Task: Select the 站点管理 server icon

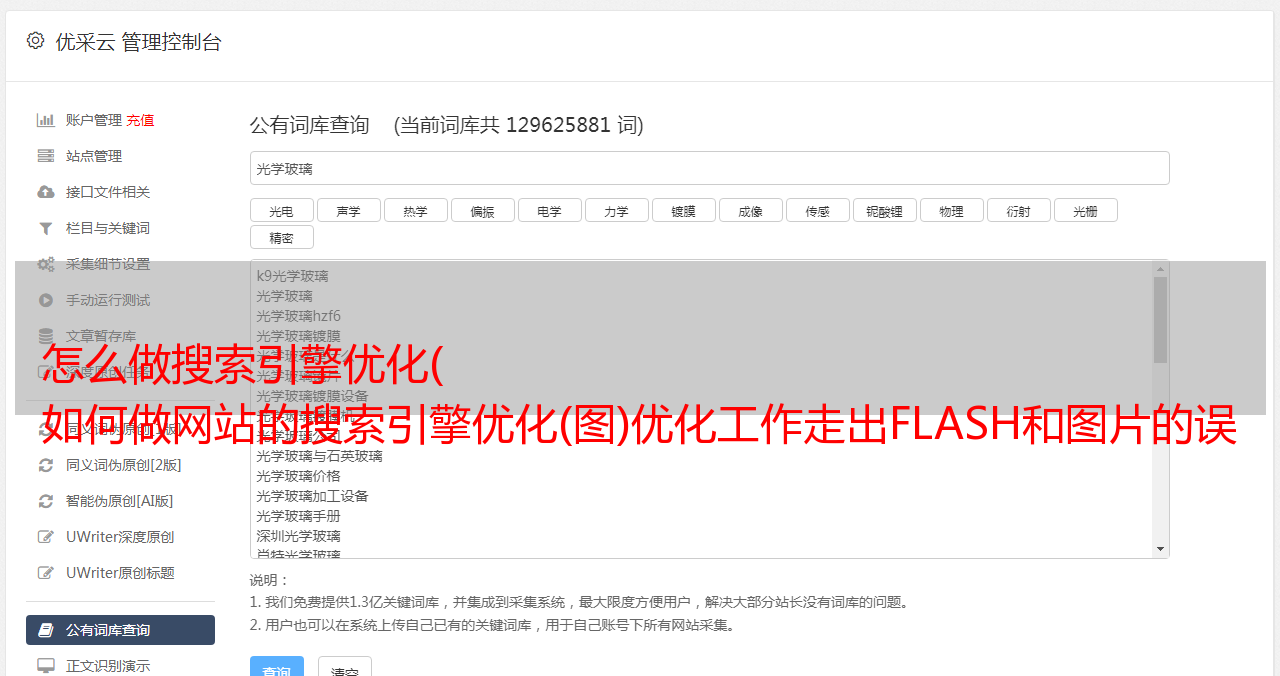Action: tap(45, 156)
